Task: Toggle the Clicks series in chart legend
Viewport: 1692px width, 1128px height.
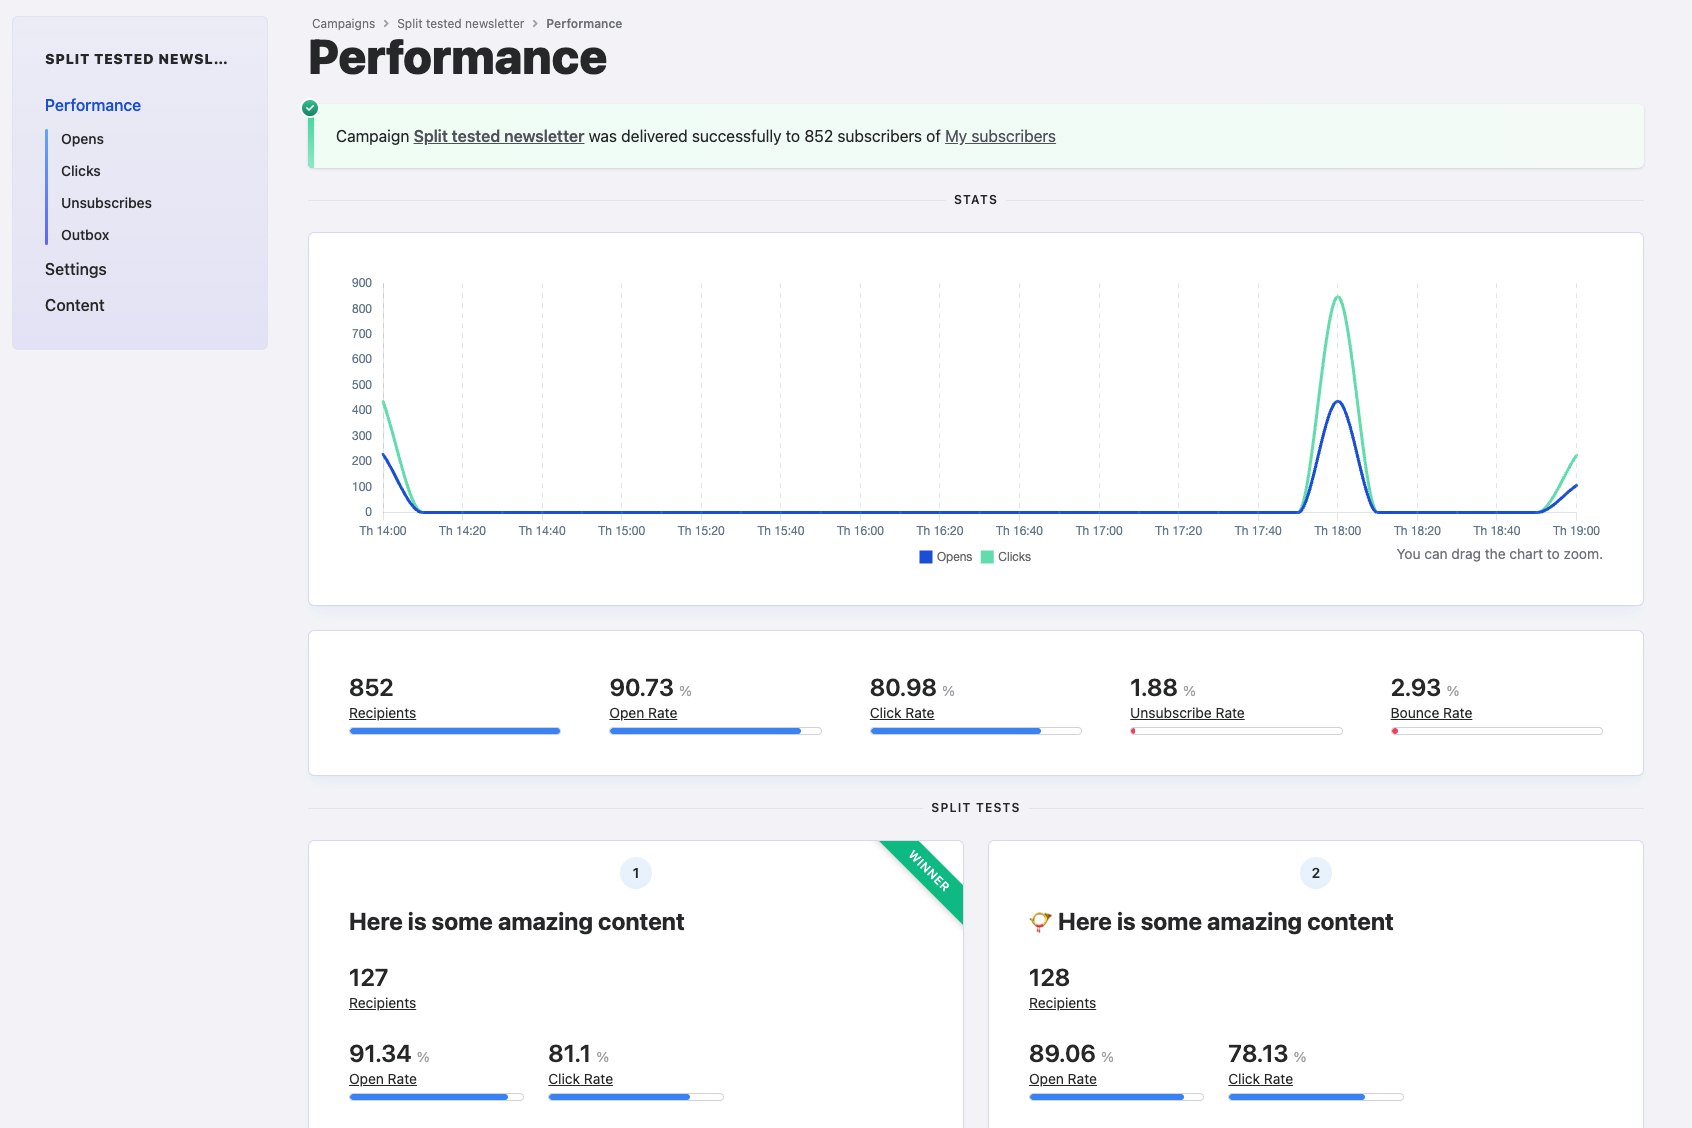Action: pos(1006,557)
